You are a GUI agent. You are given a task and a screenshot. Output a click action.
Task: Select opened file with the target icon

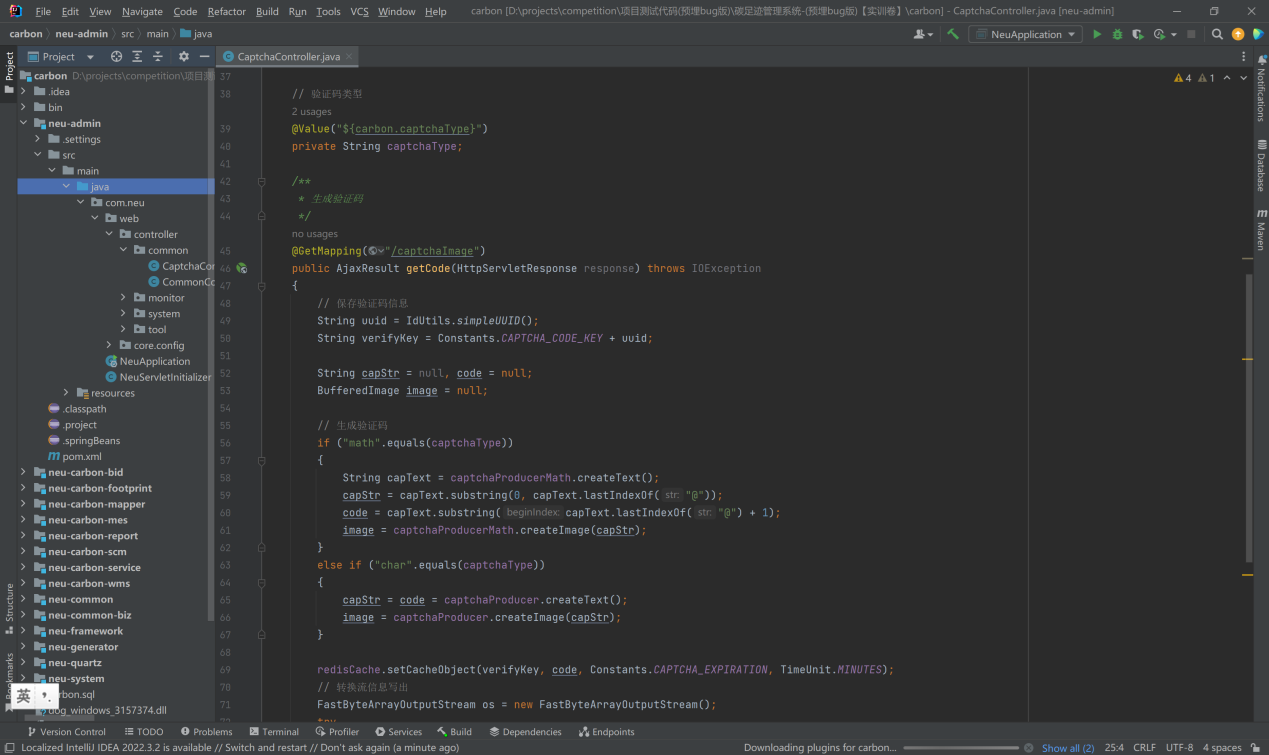pyautogui.click(x=116, y=57)
